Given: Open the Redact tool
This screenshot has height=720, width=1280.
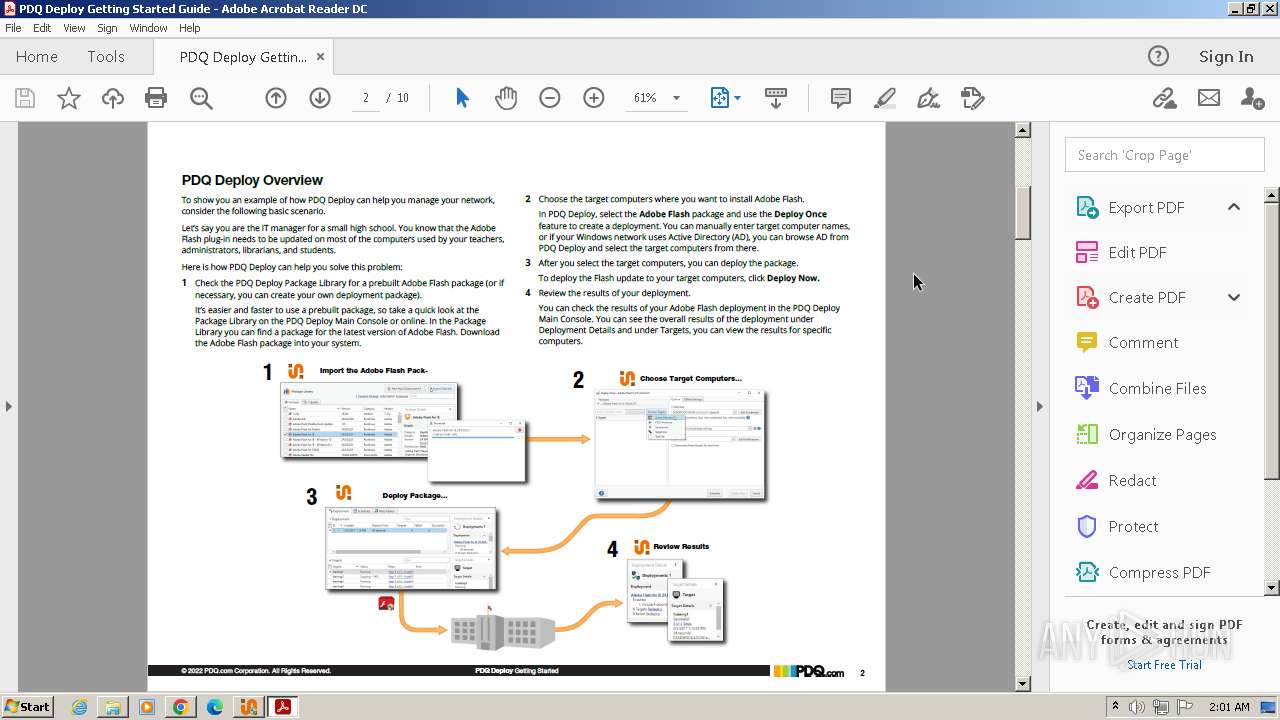Looking at the screenshot, I should pyautogui.click(x=1132, y=480).
